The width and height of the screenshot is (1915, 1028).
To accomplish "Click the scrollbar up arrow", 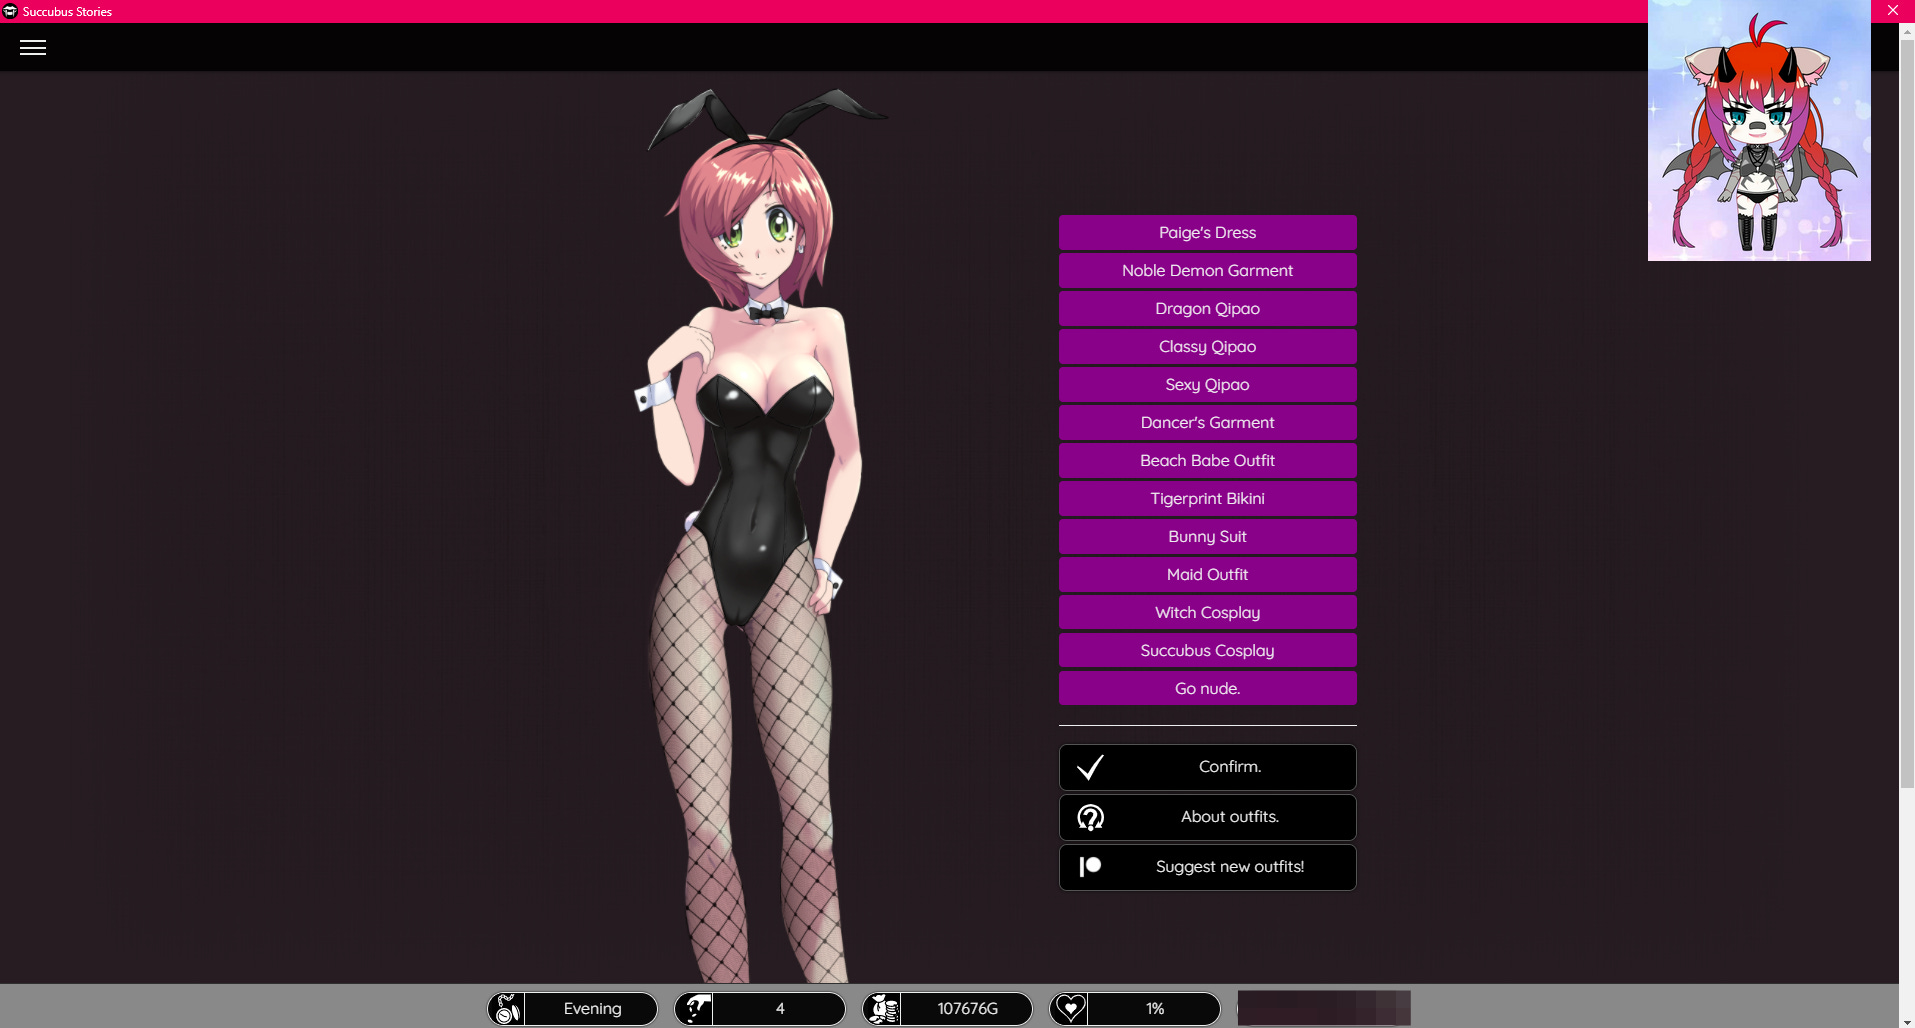I will point(1907,31).
